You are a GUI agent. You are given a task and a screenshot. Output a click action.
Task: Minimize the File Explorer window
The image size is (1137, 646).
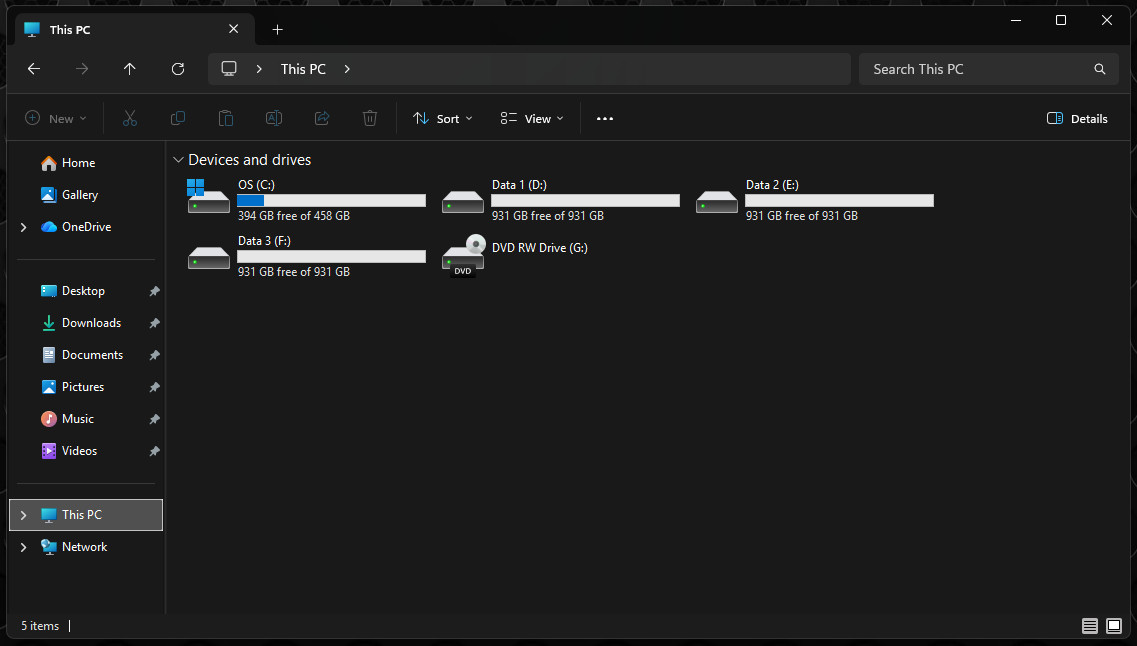(1016, 20)
